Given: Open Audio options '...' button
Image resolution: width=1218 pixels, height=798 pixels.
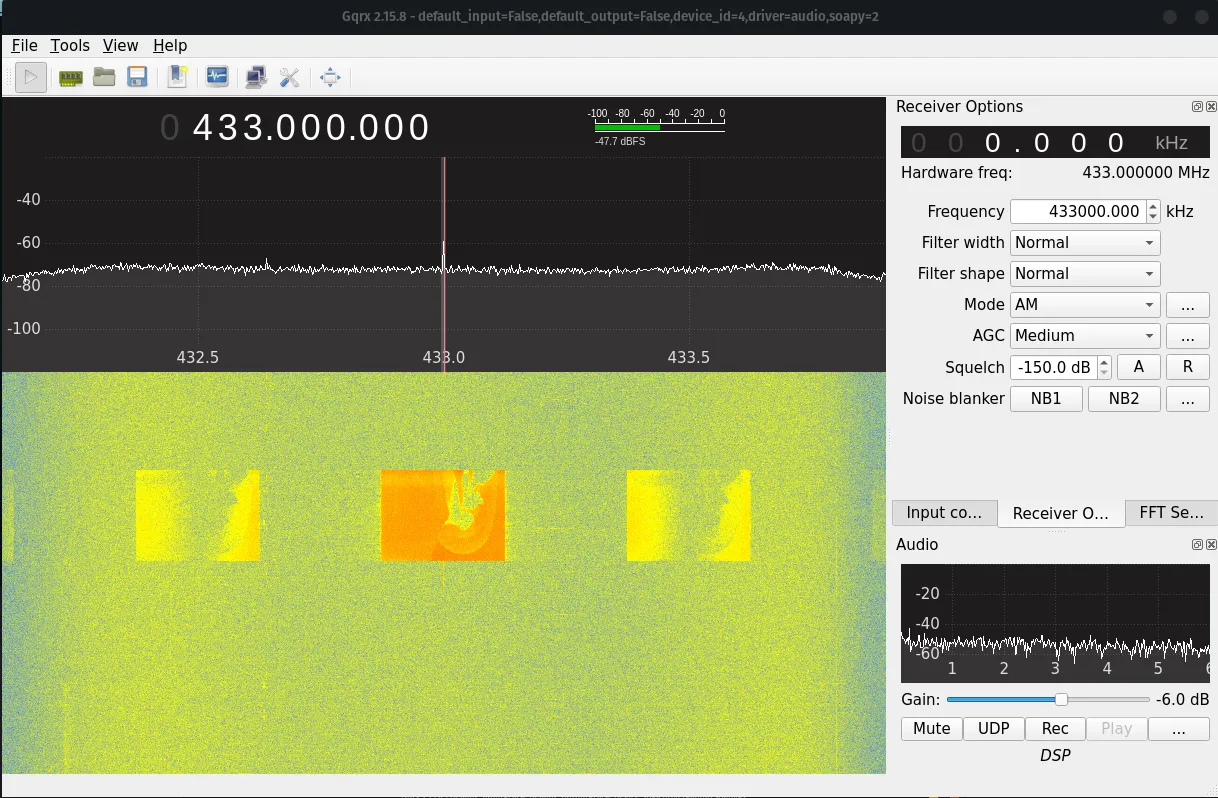Looking at the screenshot, I should click(1178, 729).
